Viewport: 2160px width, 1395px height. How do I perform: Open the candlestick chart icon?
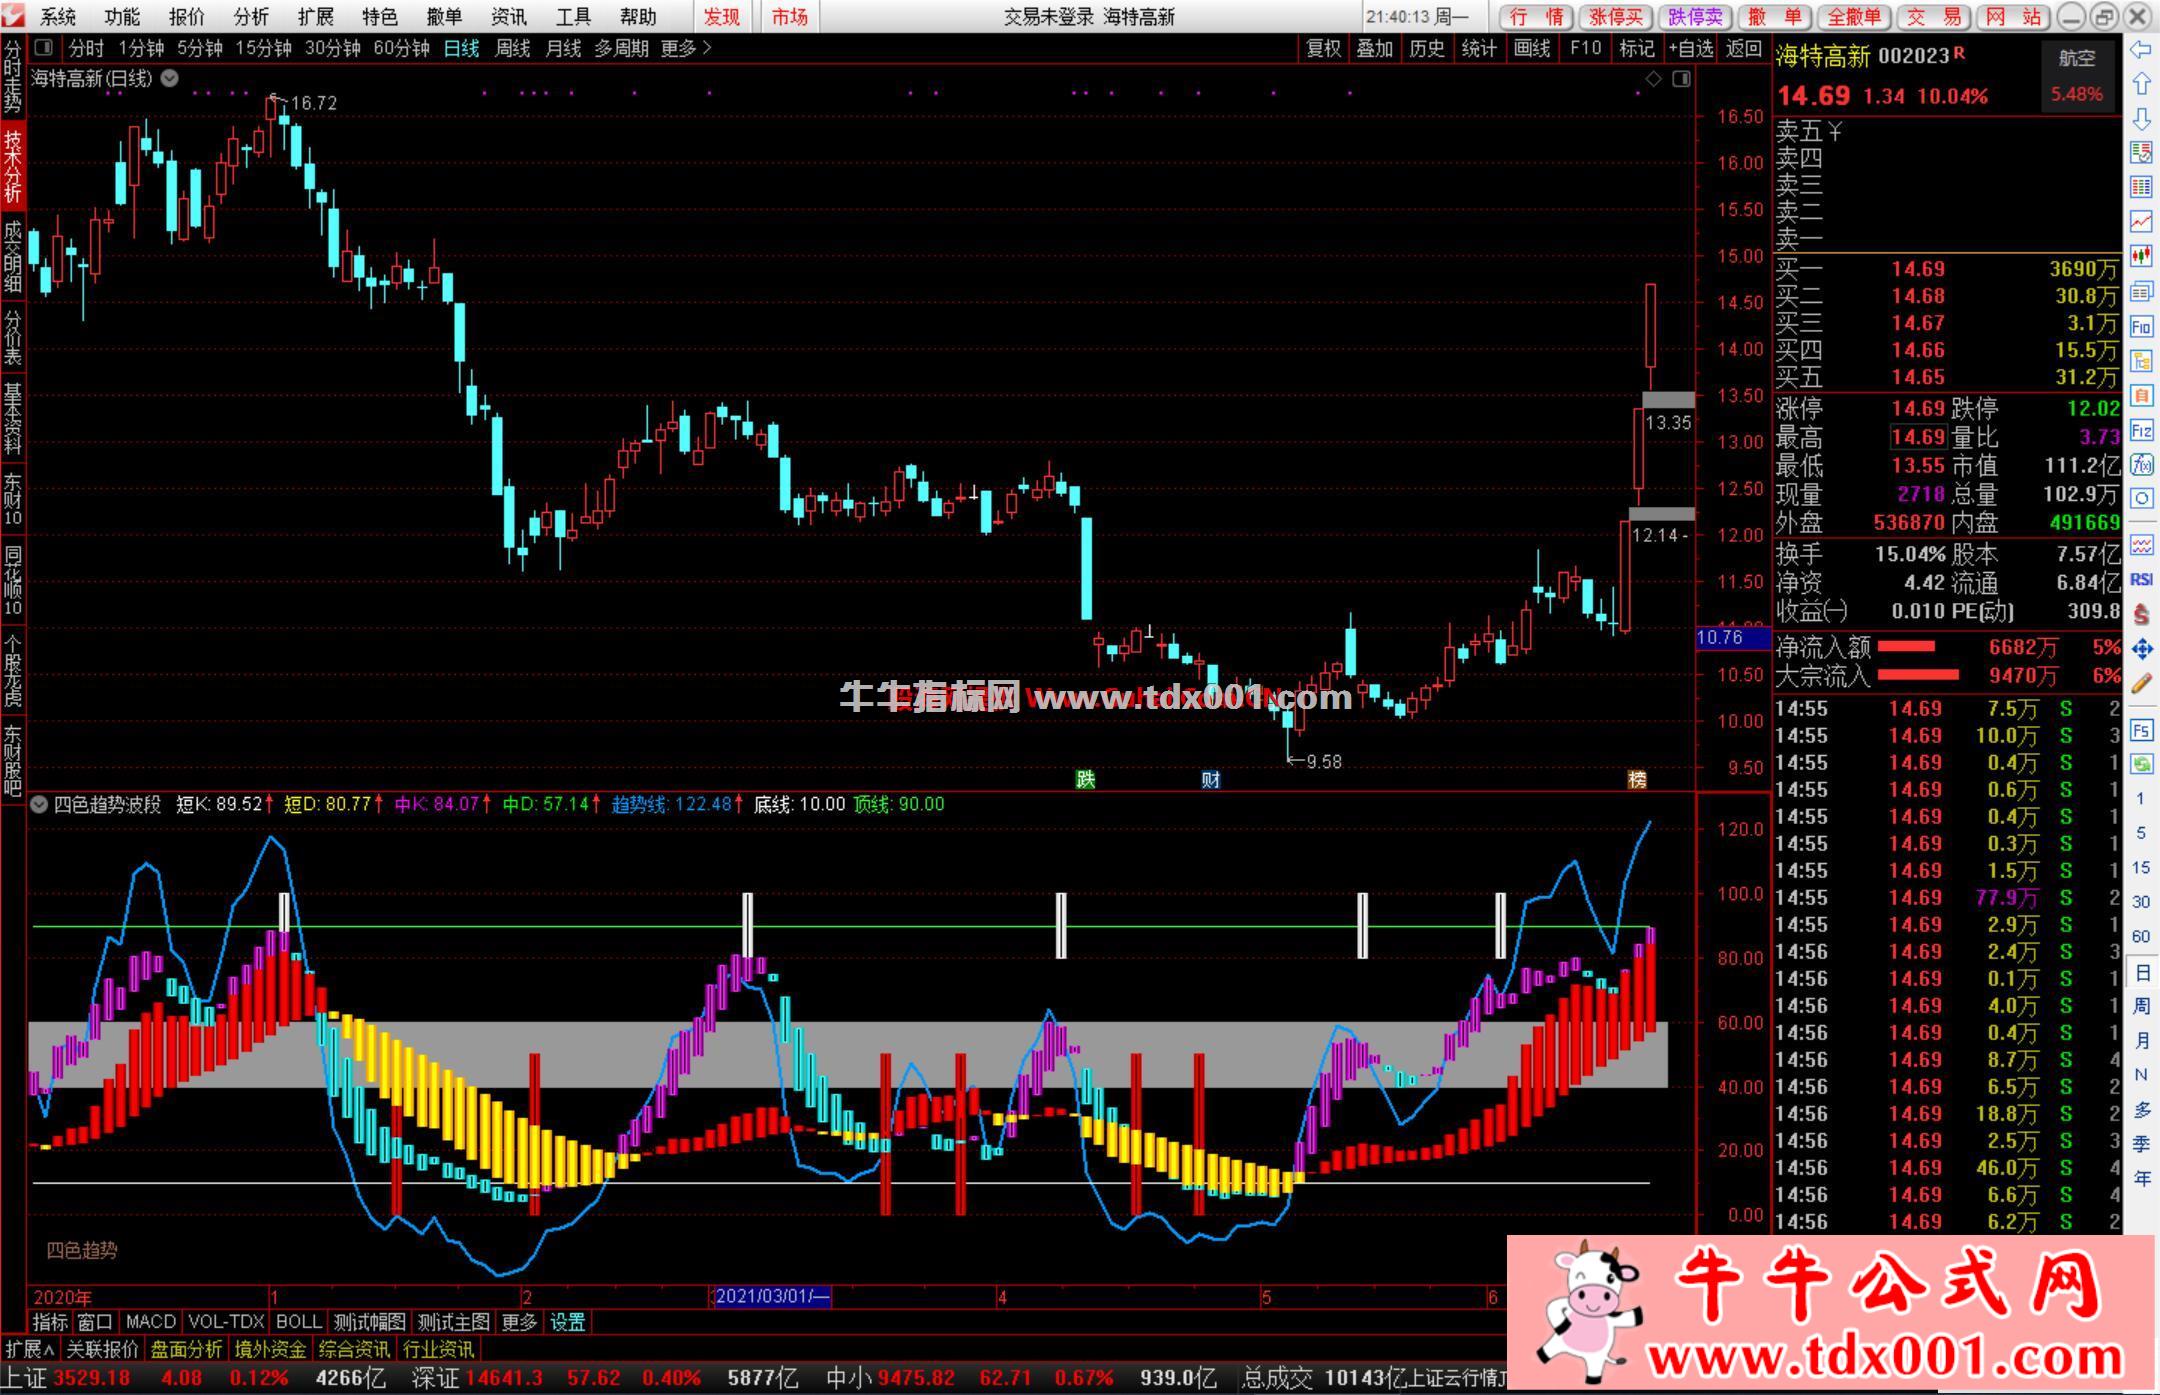(2141, 256)
